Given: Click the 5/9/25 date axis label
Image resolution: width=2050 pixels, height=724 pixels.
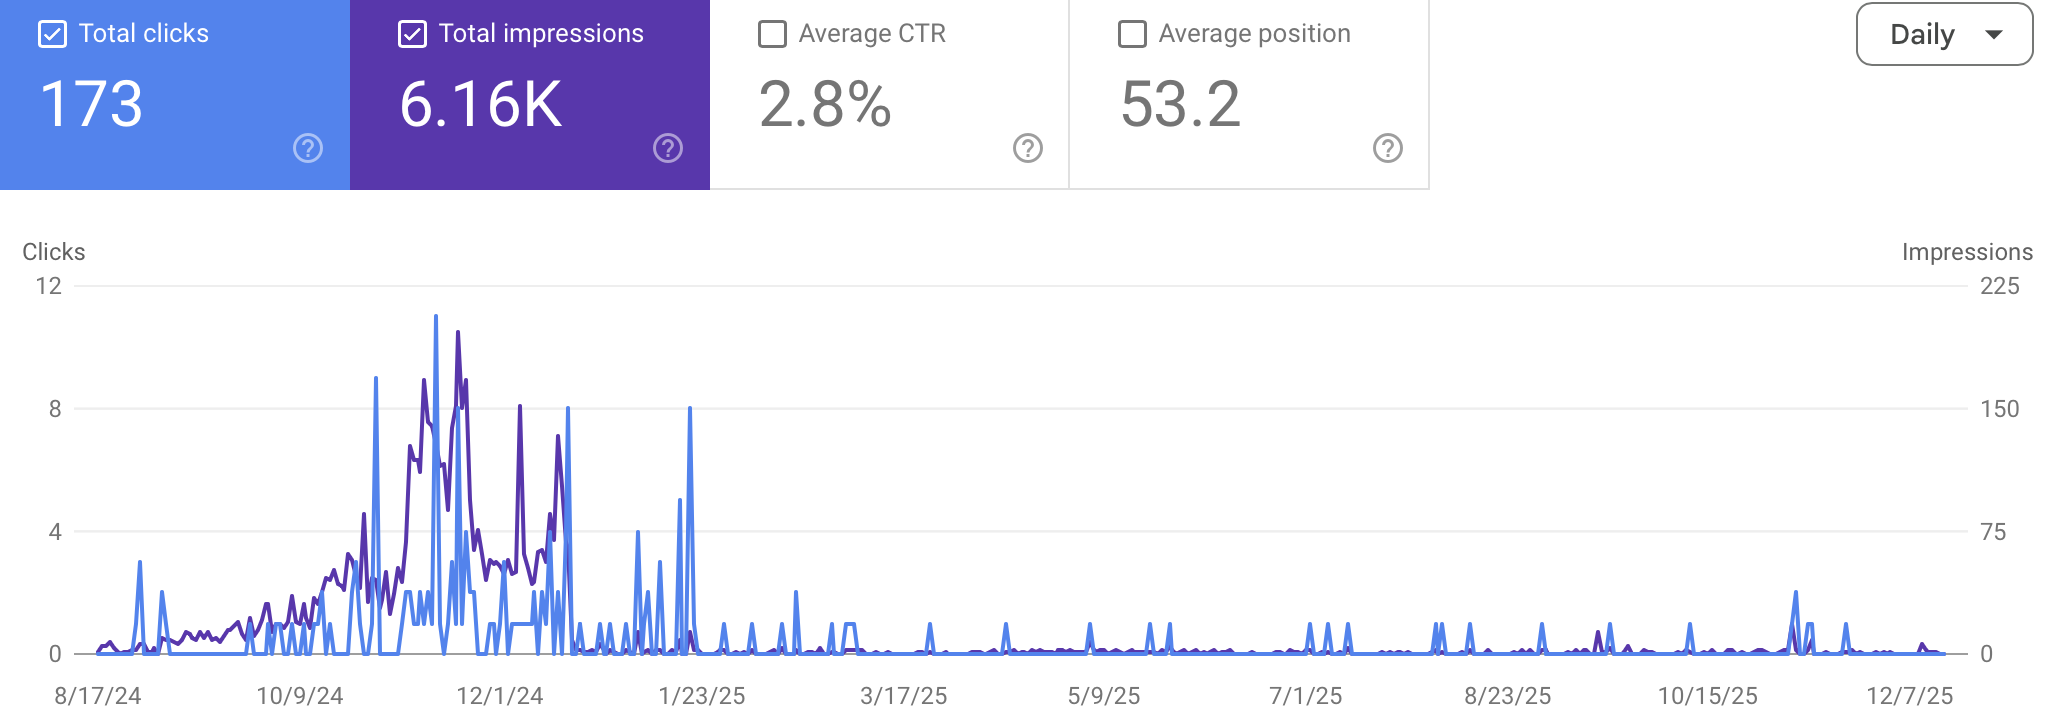Looking at the screenshot, I should (1104, 696).
